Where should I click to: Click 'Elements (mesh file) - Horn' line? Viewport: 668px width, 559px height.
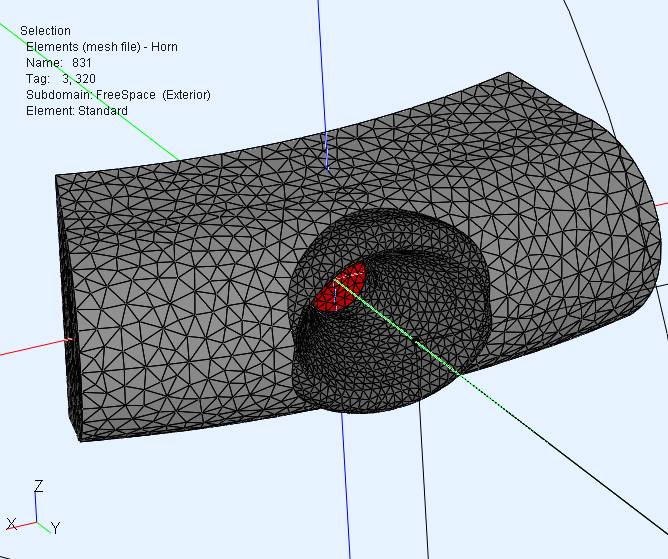click(102, 46)
